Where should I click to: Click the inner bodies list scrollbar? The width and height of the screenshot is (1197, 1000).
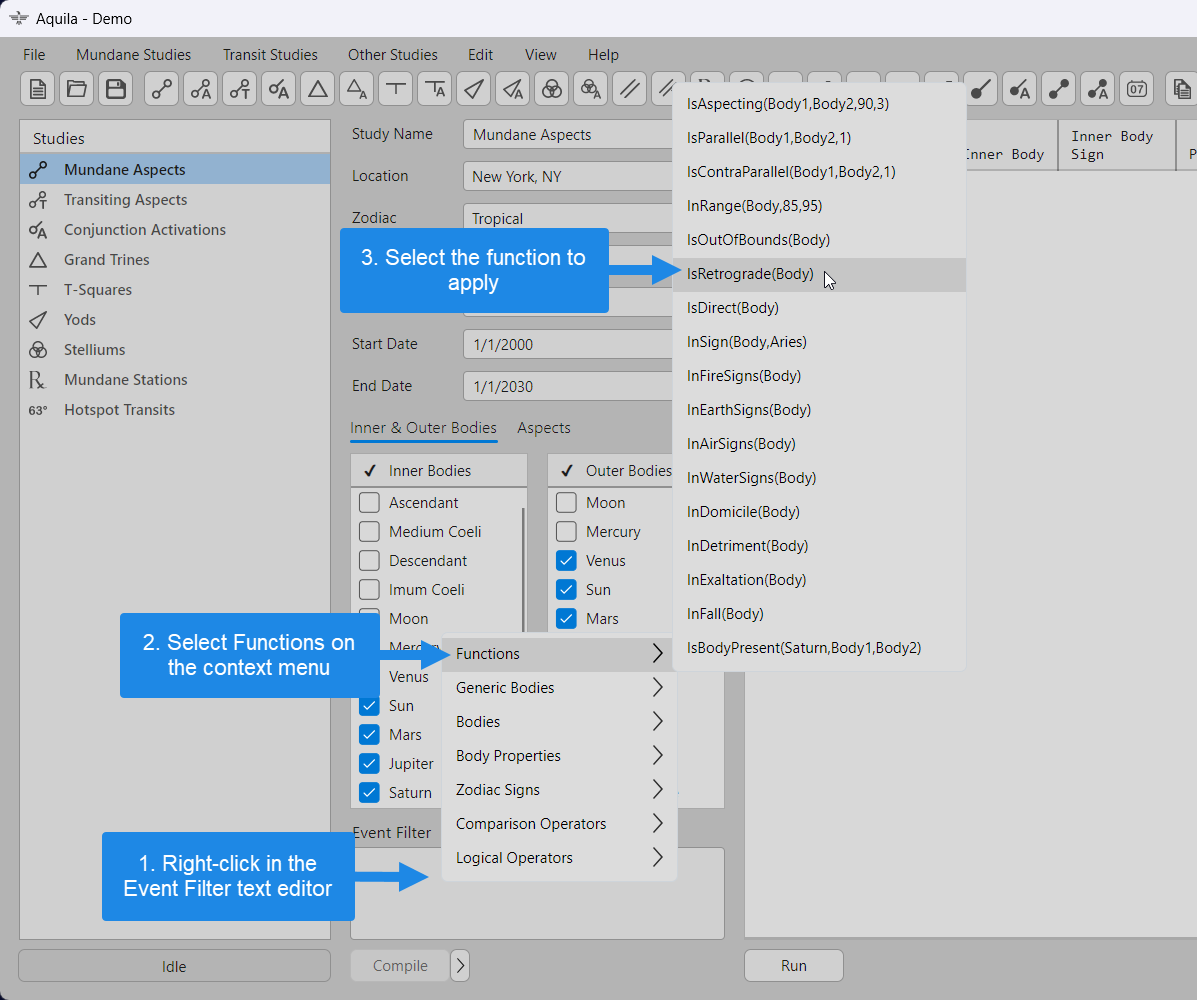[523, 560]
